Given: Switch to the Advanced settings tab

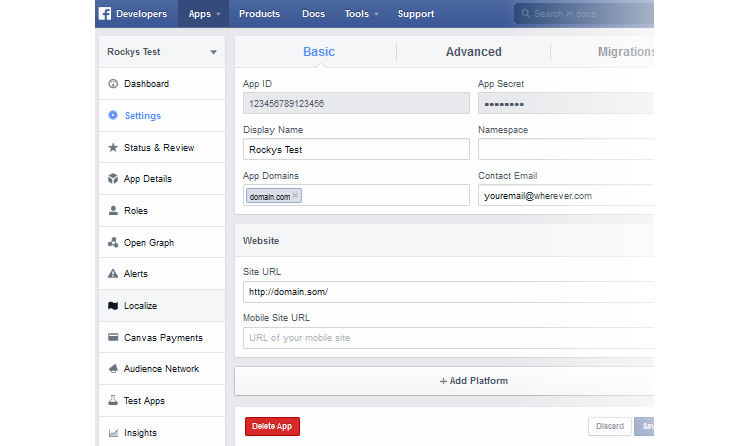Looking at the screenshot, I should pyautogui.click(x=474, y=52).
